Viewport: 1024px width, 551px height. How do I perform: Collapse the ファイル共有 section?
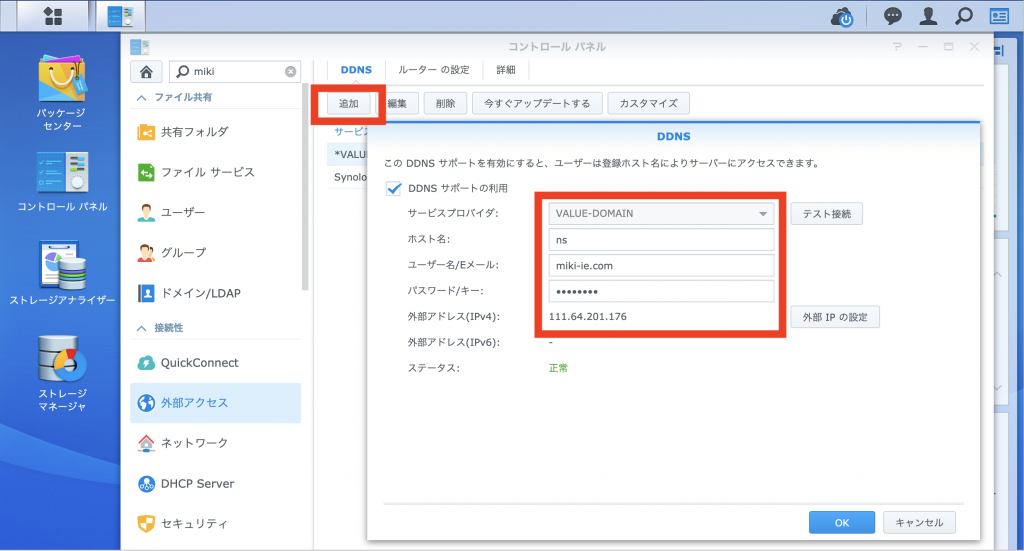pyautogui.click(x=141, y=98)
